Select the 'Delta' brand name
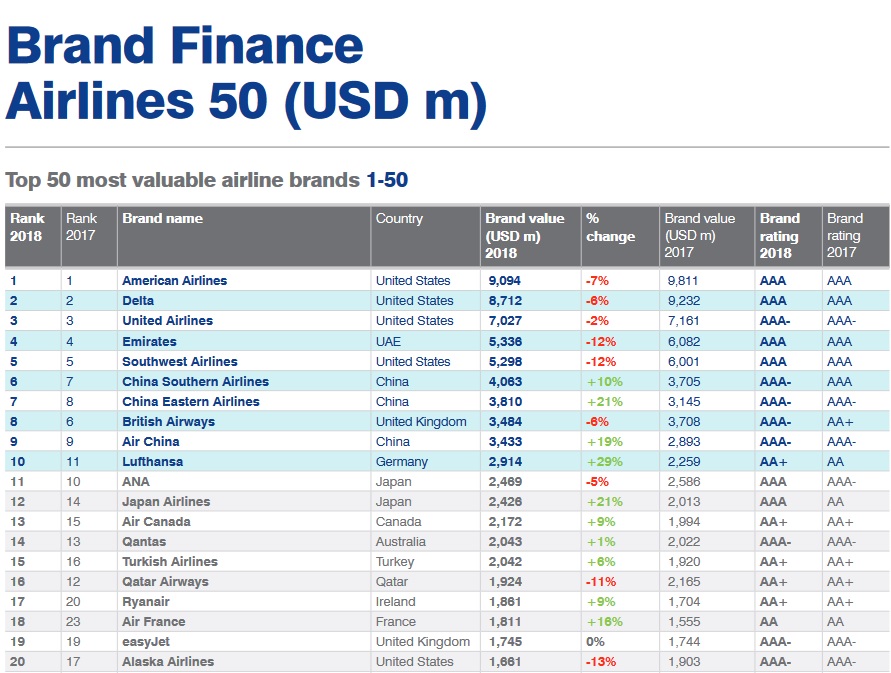The width and height of the screenshot is (891, 673). tap(138, 301)
